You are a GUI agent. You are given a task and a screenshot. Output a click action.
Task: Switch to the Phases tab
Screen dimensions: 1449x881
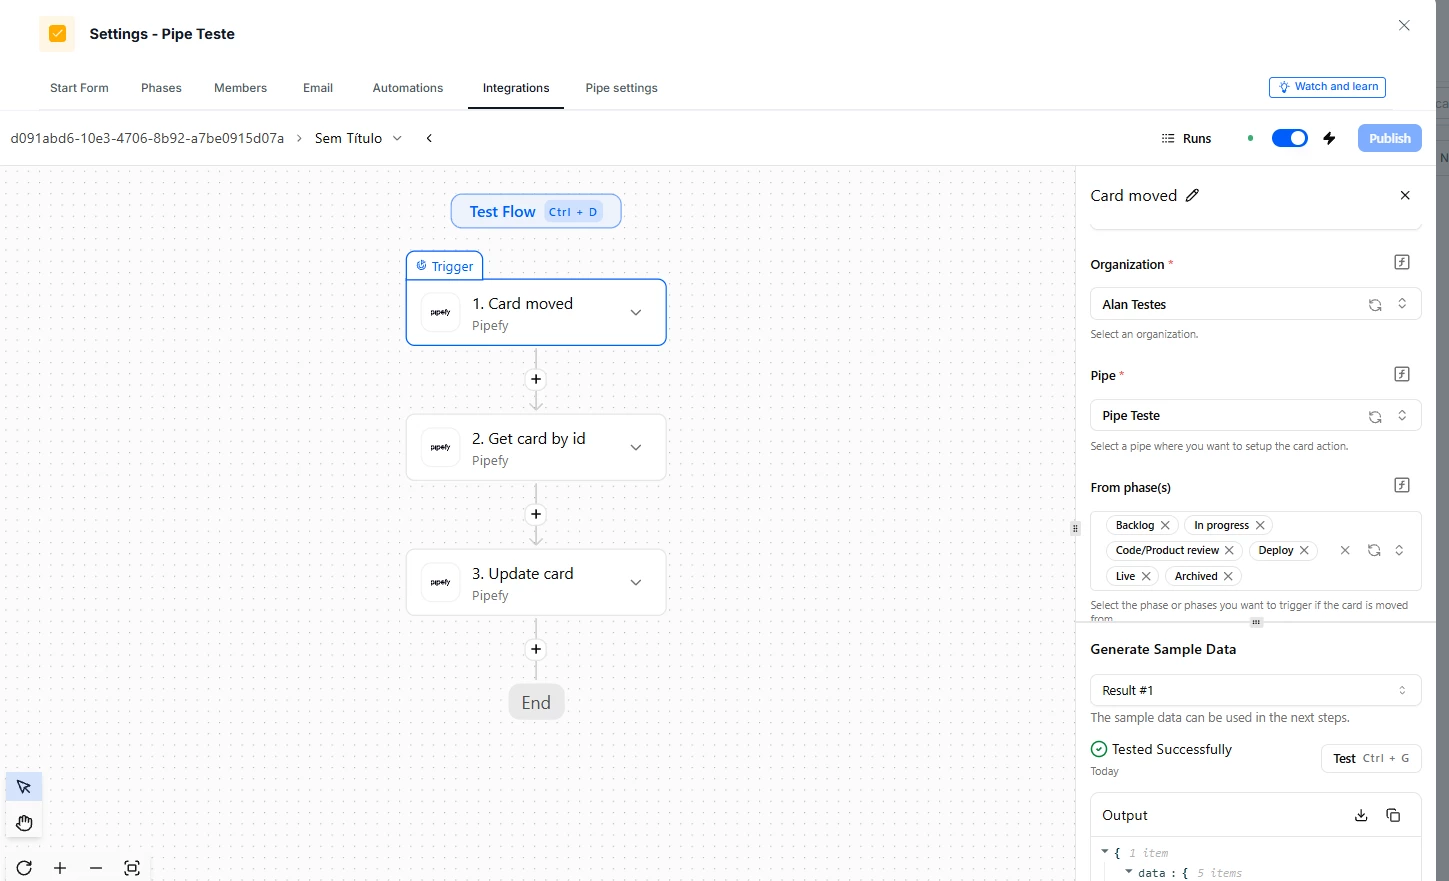[x=161, y=88]
